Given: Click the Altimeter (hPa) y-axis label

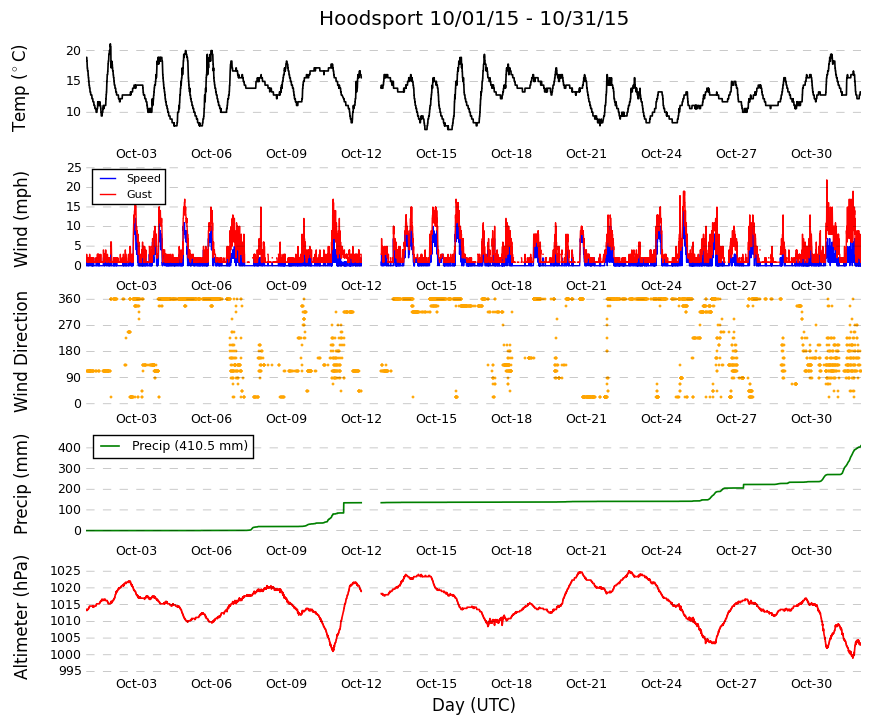Looking at the screenshot, I should click(x=19, y=618).
